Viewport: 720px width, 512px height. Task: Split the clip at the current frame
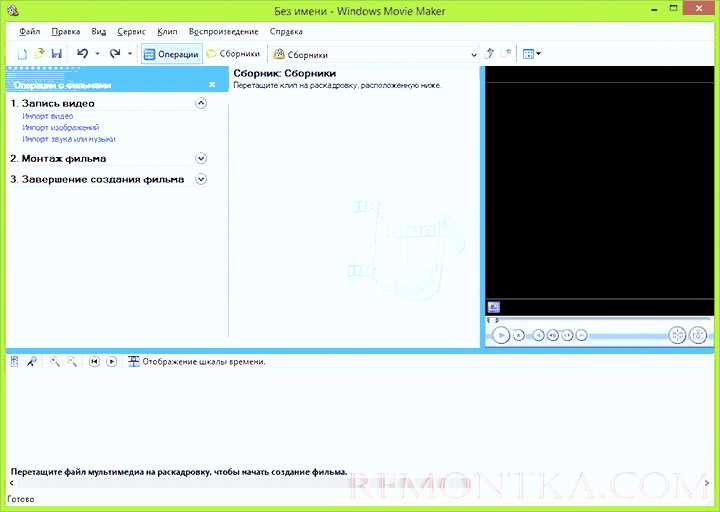click(x=677, y=335)
